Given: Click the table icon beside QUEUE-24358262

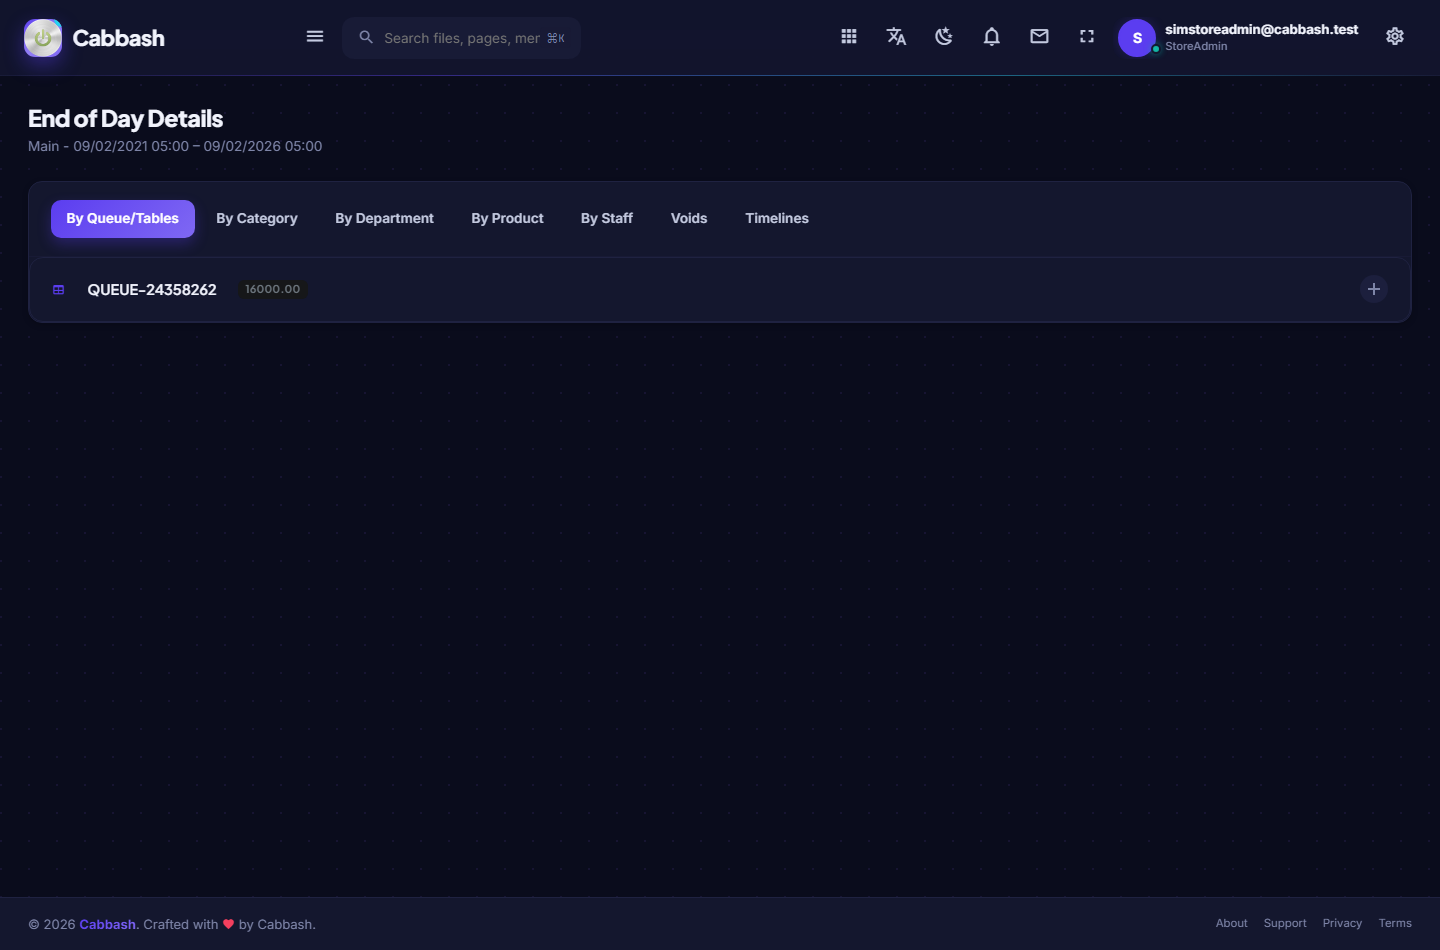Looking at the screenshot, I should click(59, 290).
